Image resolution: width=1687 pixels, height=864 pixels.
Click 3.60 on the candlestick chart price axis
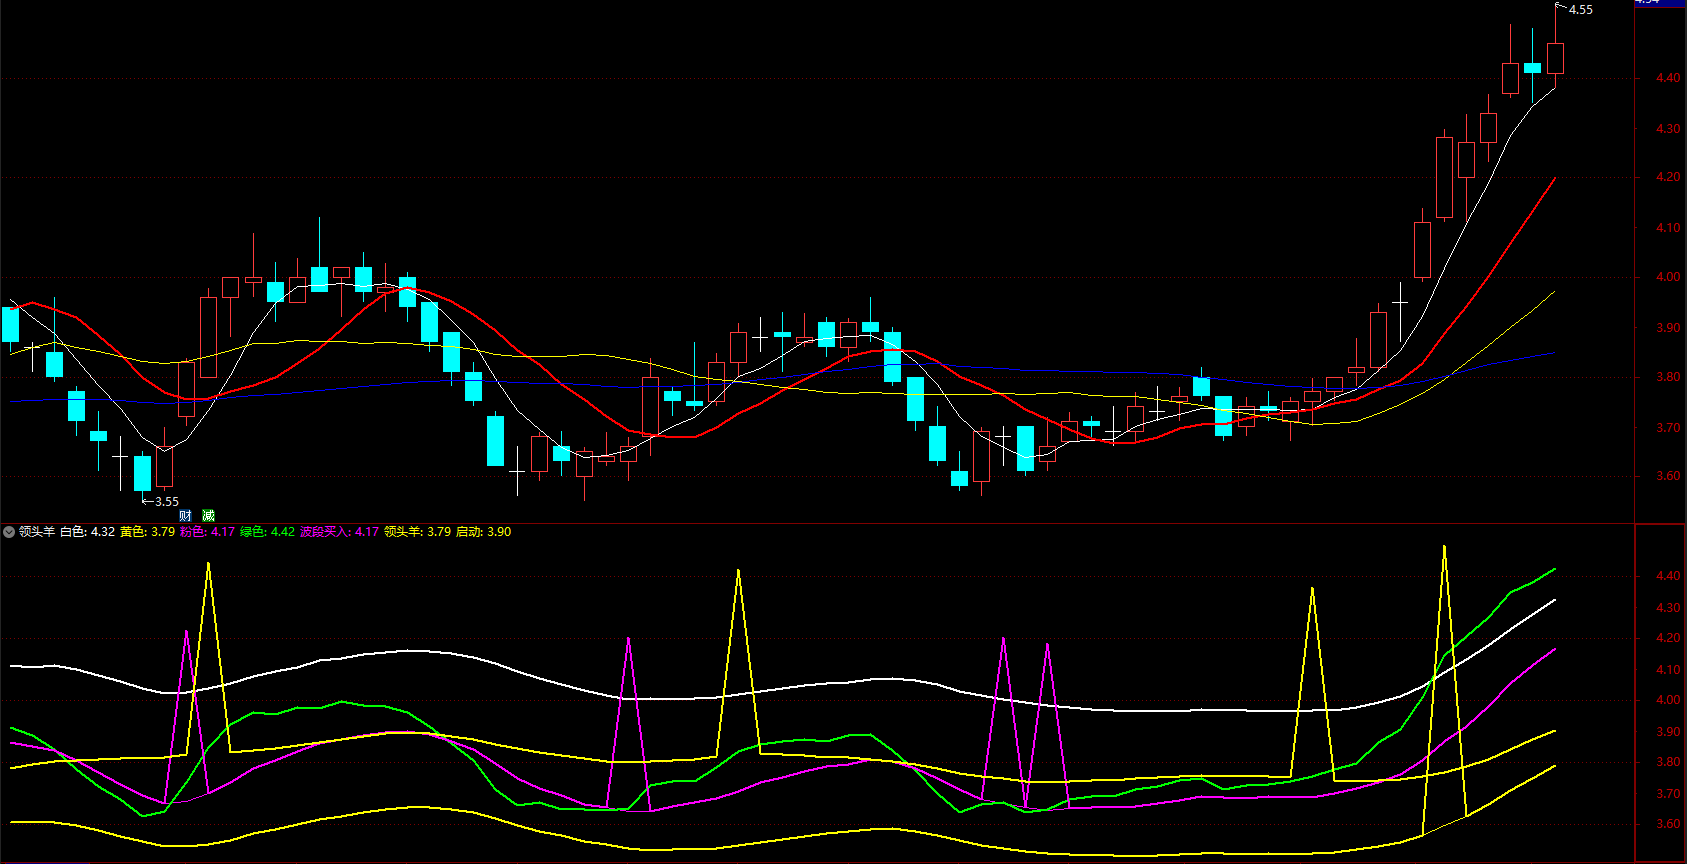click(1668, 476)
